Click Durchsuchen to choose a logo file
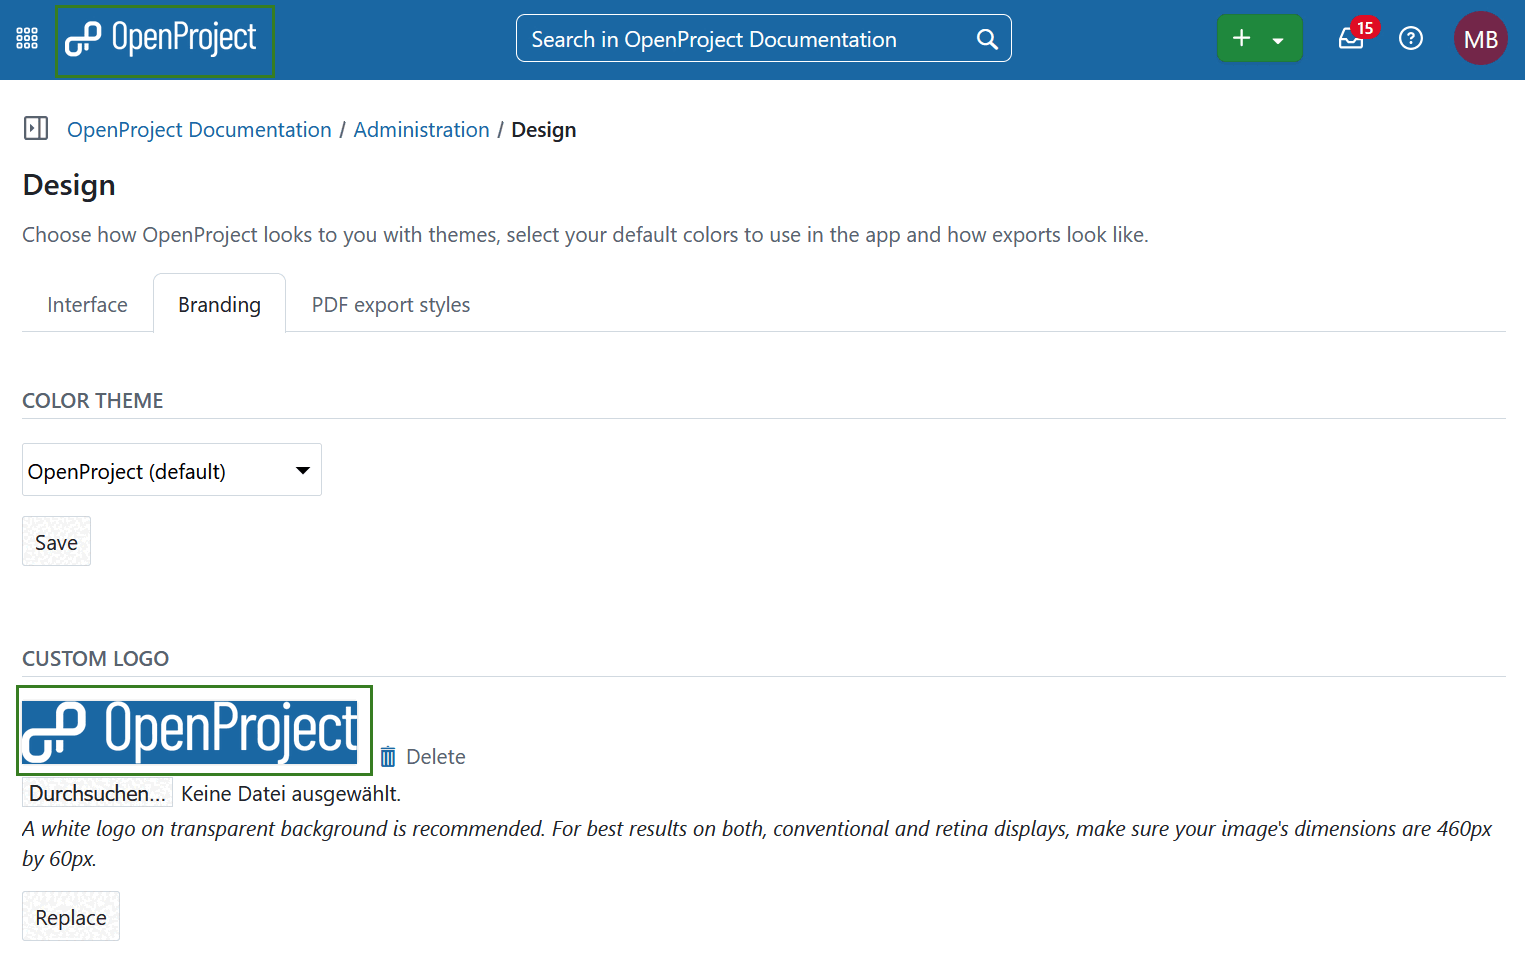This screenshot has width=1525, height=954. (96, 792)
